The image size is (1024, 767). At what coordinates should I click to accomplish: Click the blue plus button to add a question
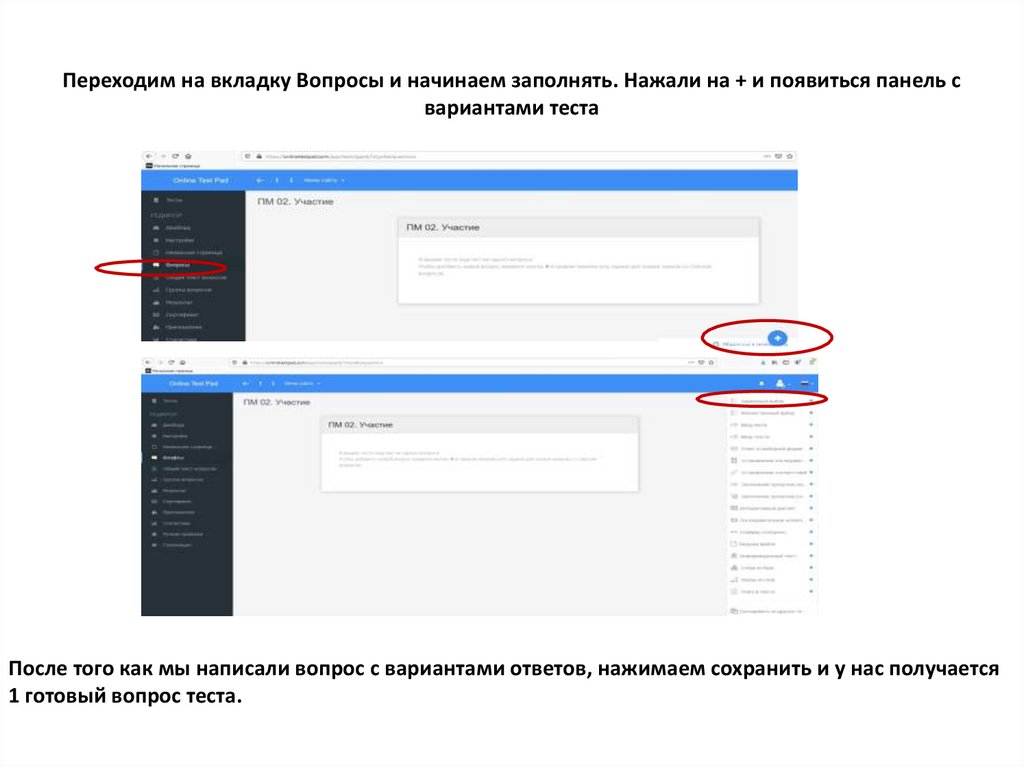click(x=777, y=338)
